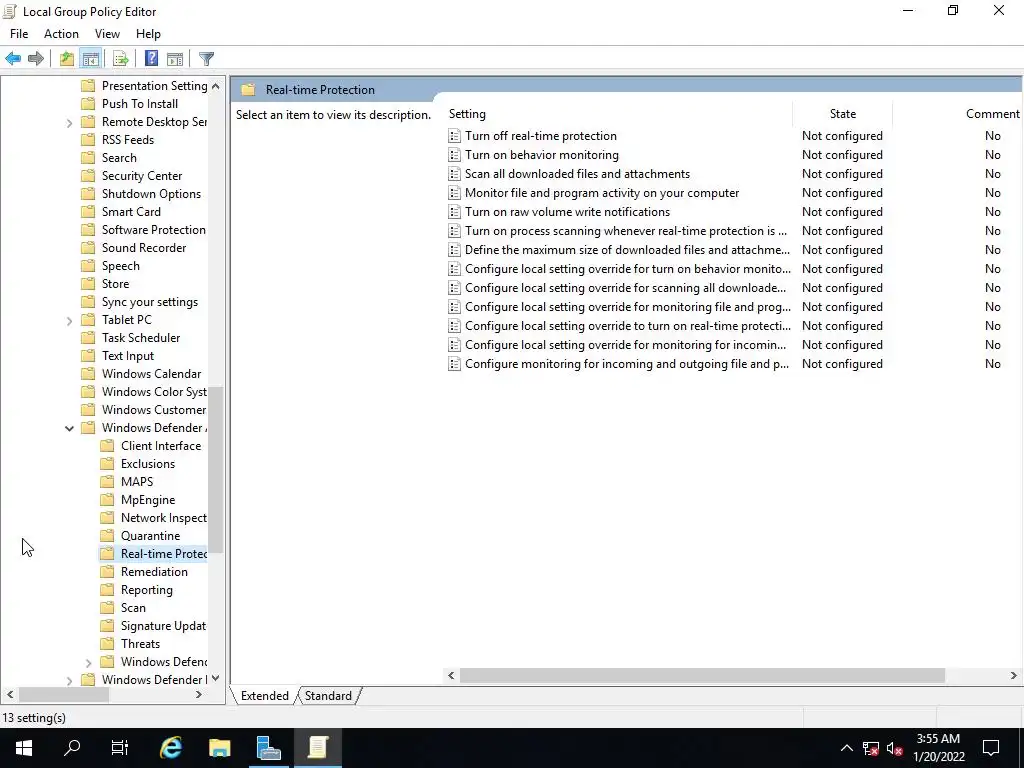Switch to the Extended tab
The height and width of the screenshot is (768, 1024).
coord(264,696)
